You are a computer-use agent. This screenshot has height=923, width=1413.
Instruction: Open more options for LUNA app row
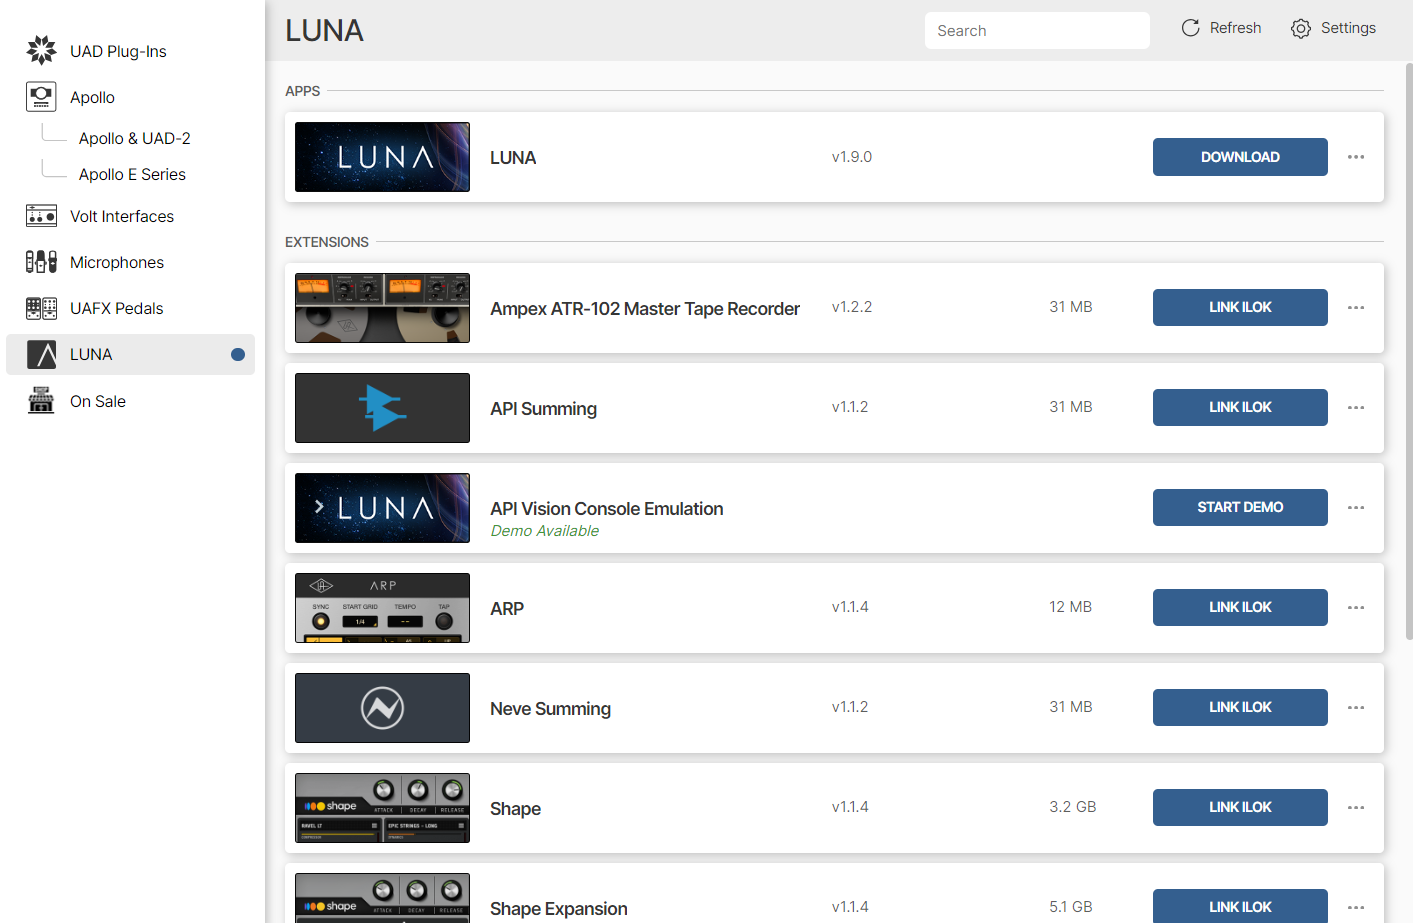pyautogui.click(x=1356, y=157)
